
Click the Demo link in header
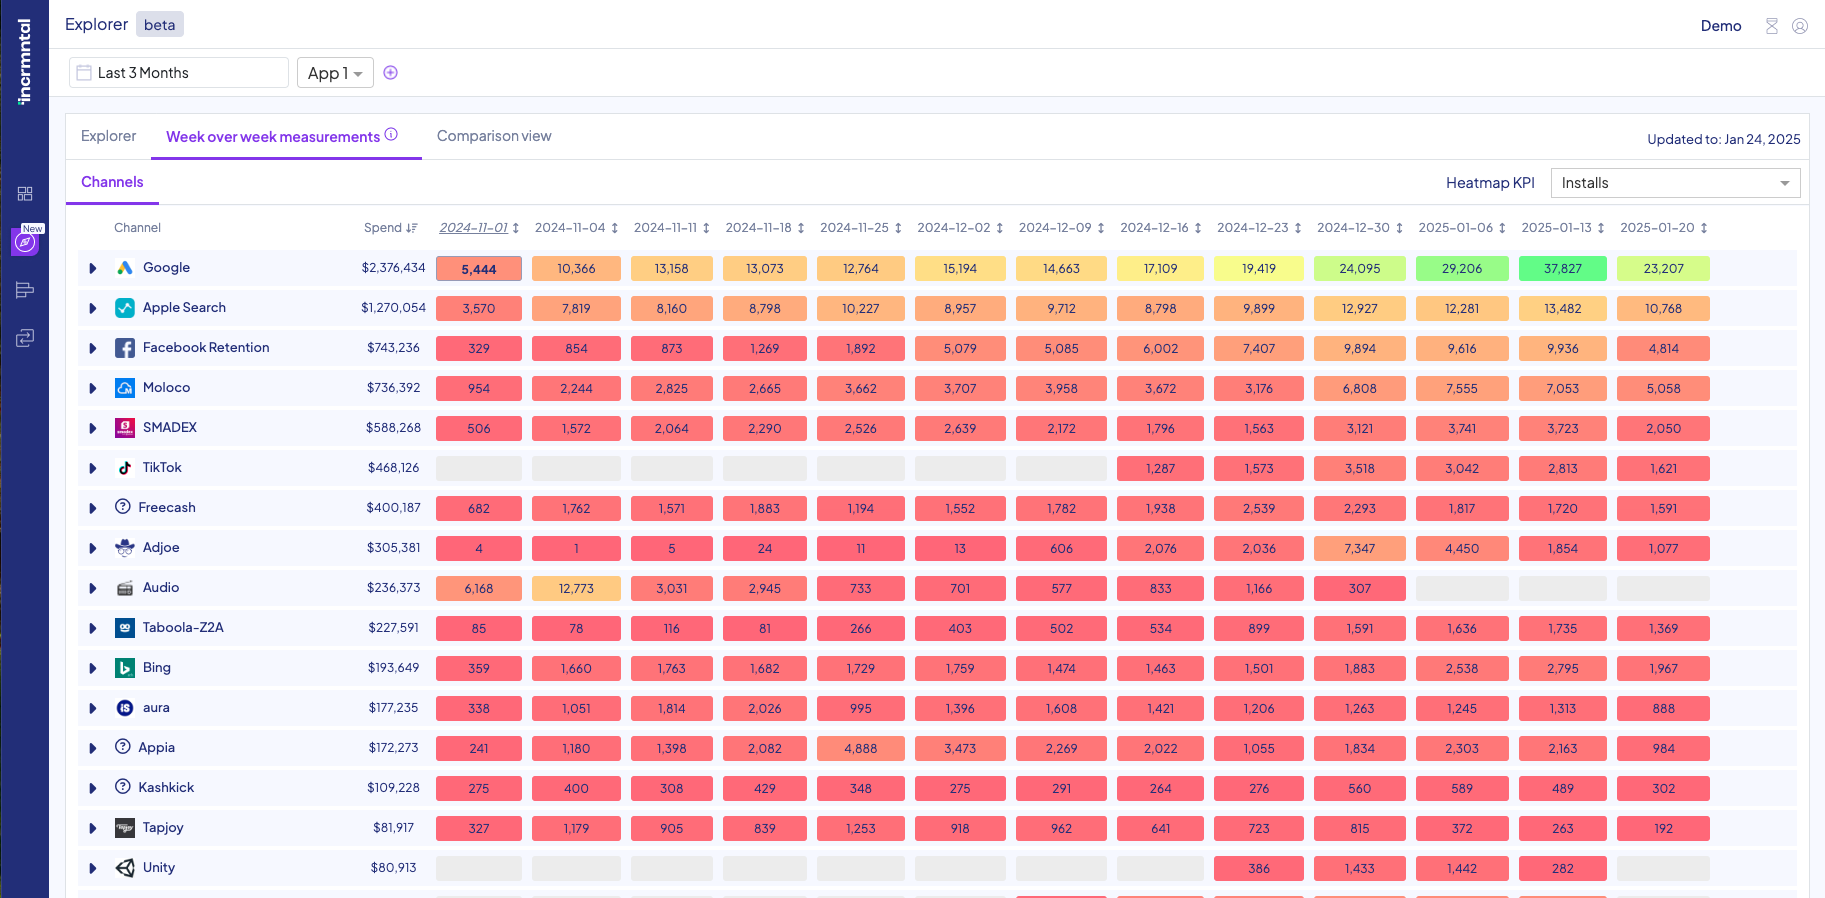point(1720,26)
